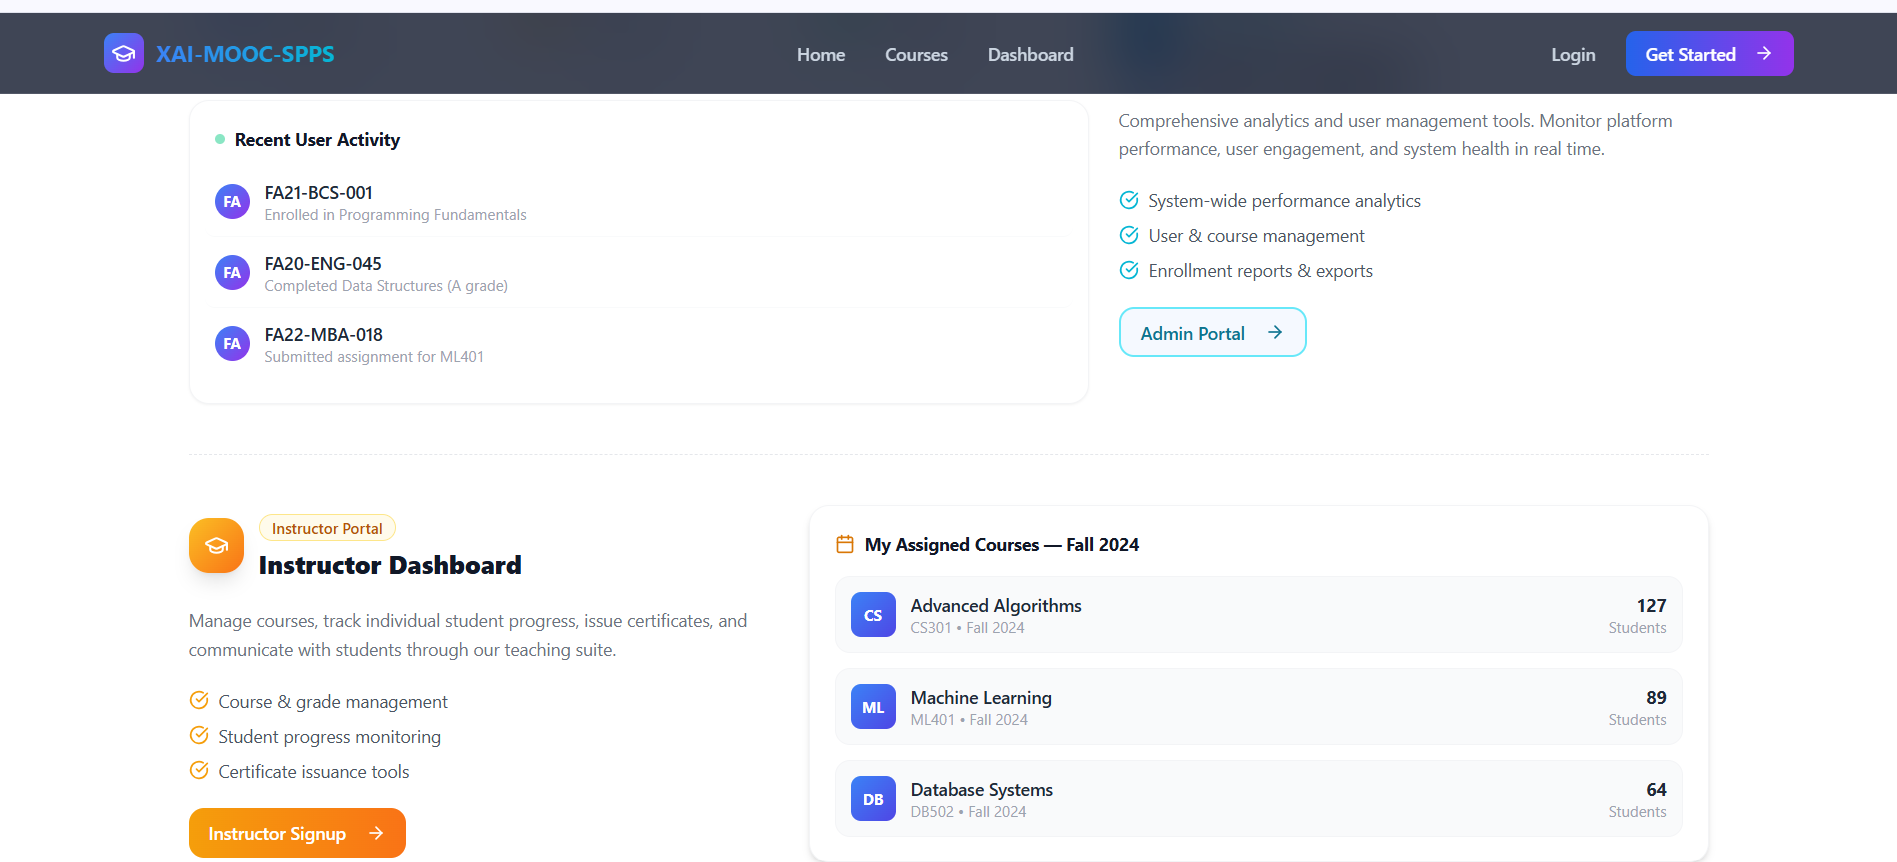Click checkmark icon for Student progress monitoring
Screen dimensions: 1897x862
[199, 735]
